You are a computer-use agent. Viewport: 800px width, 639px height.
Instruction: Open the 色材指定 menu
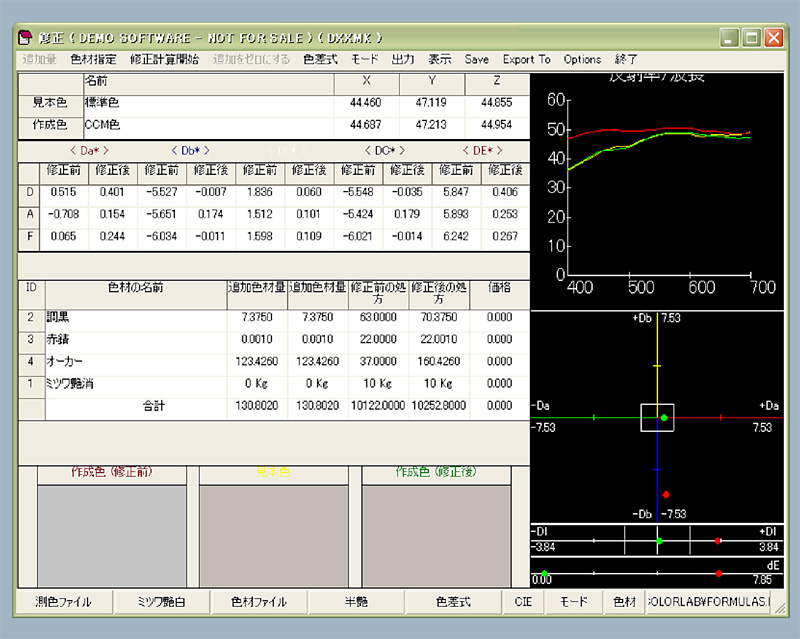tap(93, 60)
